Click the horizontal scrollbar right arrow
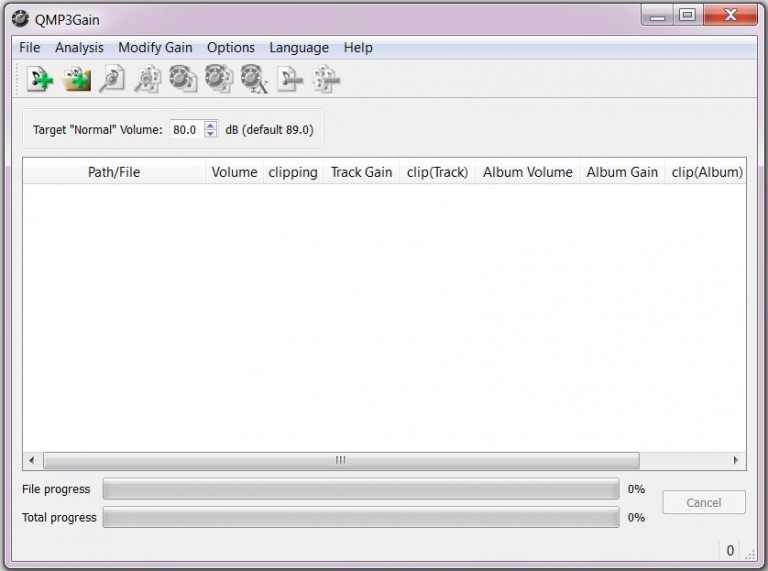Image resolution: width=768 pixels, height=571 pixels. (736, 460)
